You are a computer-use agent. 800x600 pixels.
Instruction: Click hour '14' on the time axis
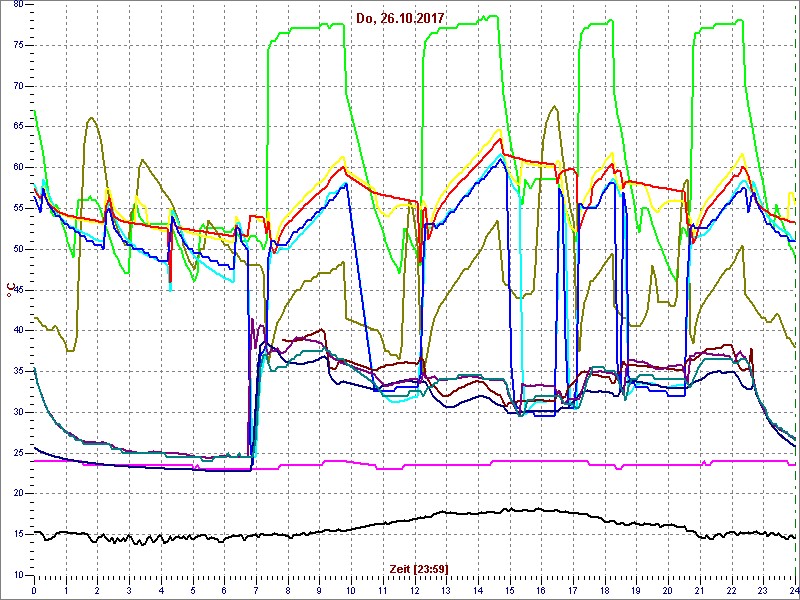point(478,590)
